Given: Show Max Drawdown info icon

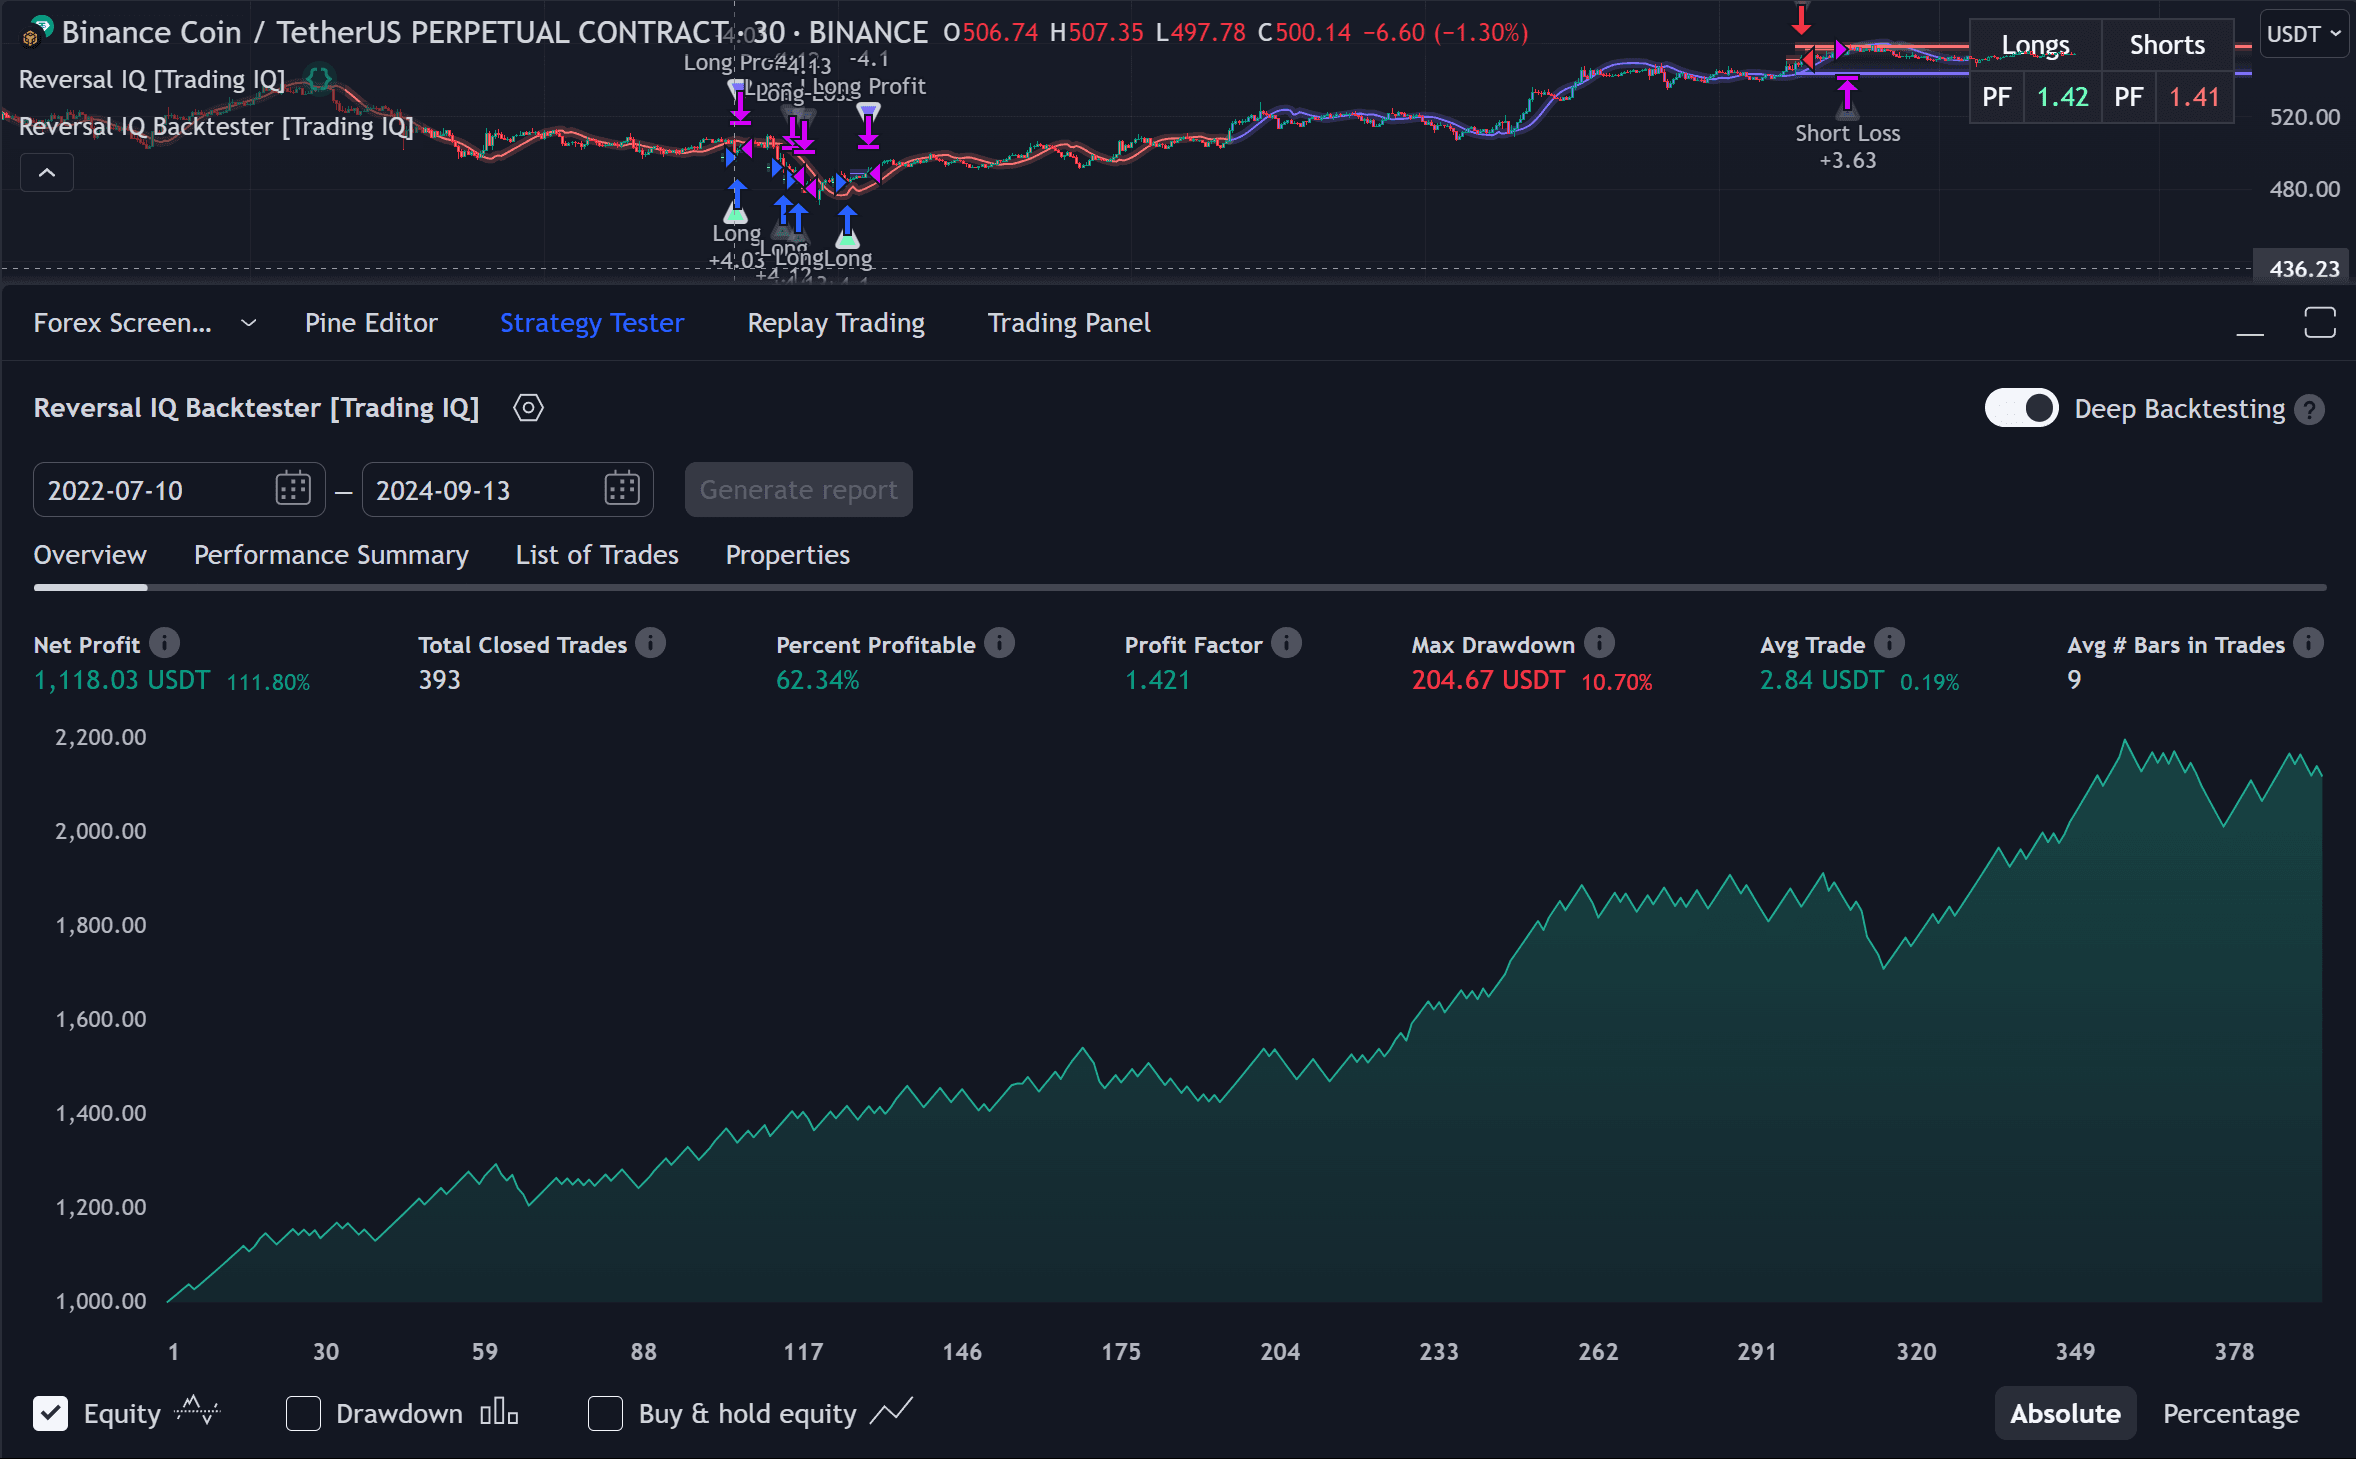Looking at the screenshot, I should (1600, 643).
